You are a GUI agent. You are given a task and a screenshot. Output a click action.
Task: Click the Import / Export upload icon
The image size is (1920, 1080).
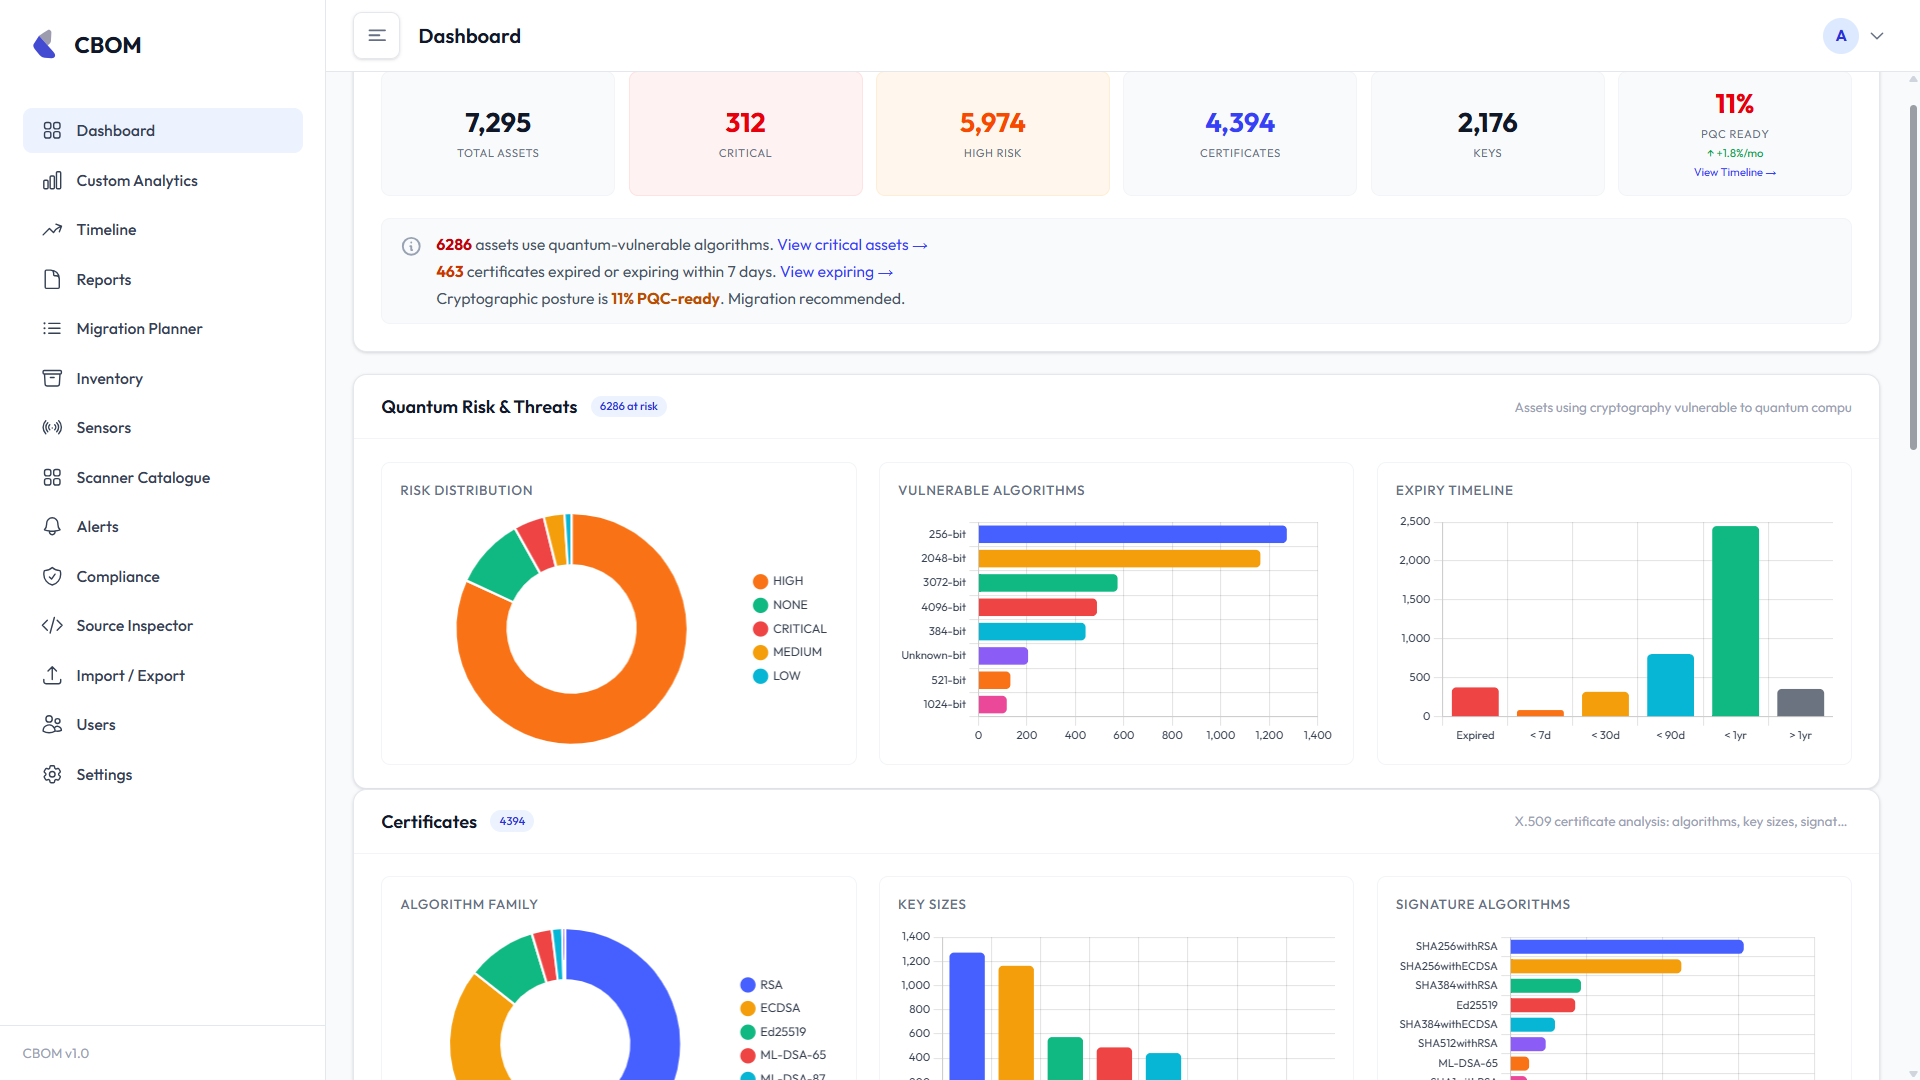tap(52, 676)
